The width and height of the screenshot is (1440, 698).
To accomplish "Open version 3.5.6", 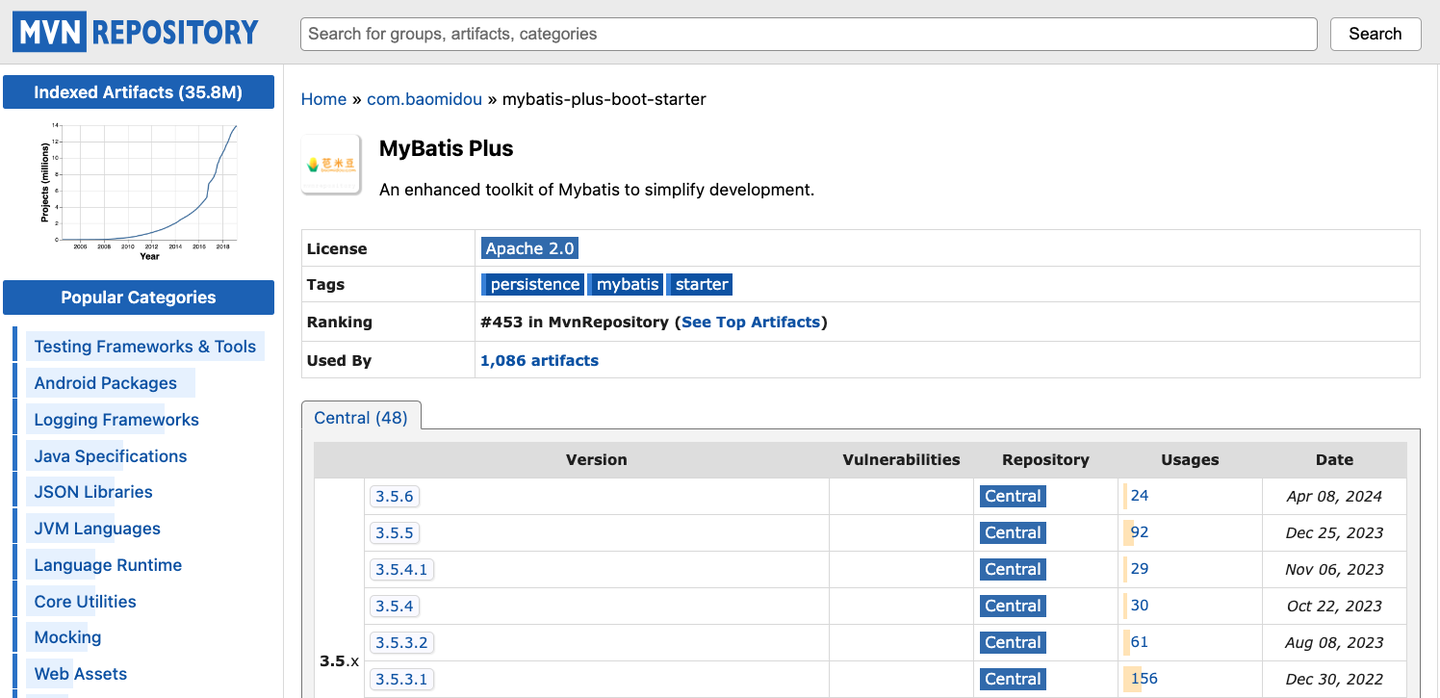I will [393, 496].
